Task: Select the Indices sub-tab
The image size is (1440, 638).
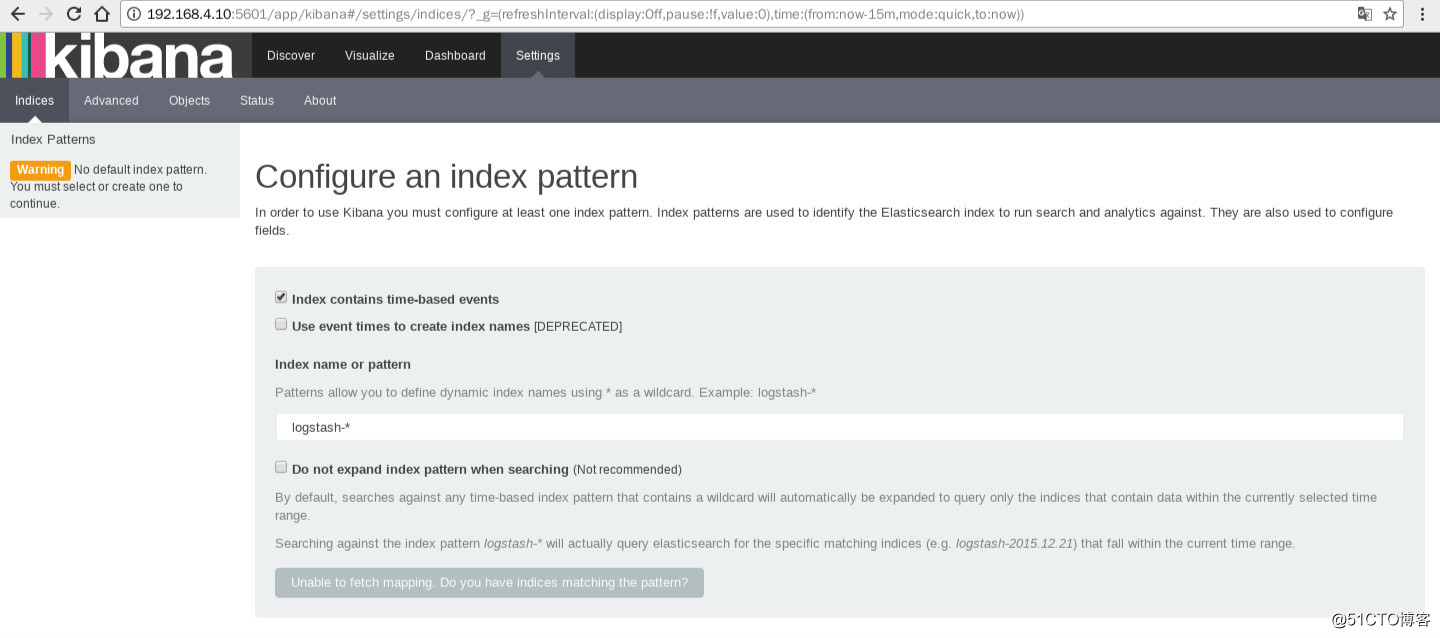Action: (x=34, y=100)
